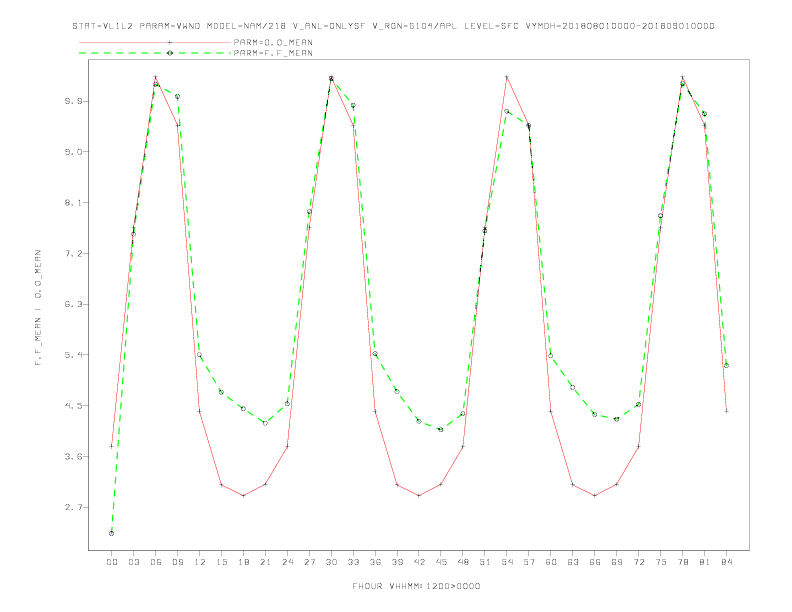Viewport: 792px width, 612px height.
Task: Select the PARM=F.F_MEAN legend label
Action: 273,53
